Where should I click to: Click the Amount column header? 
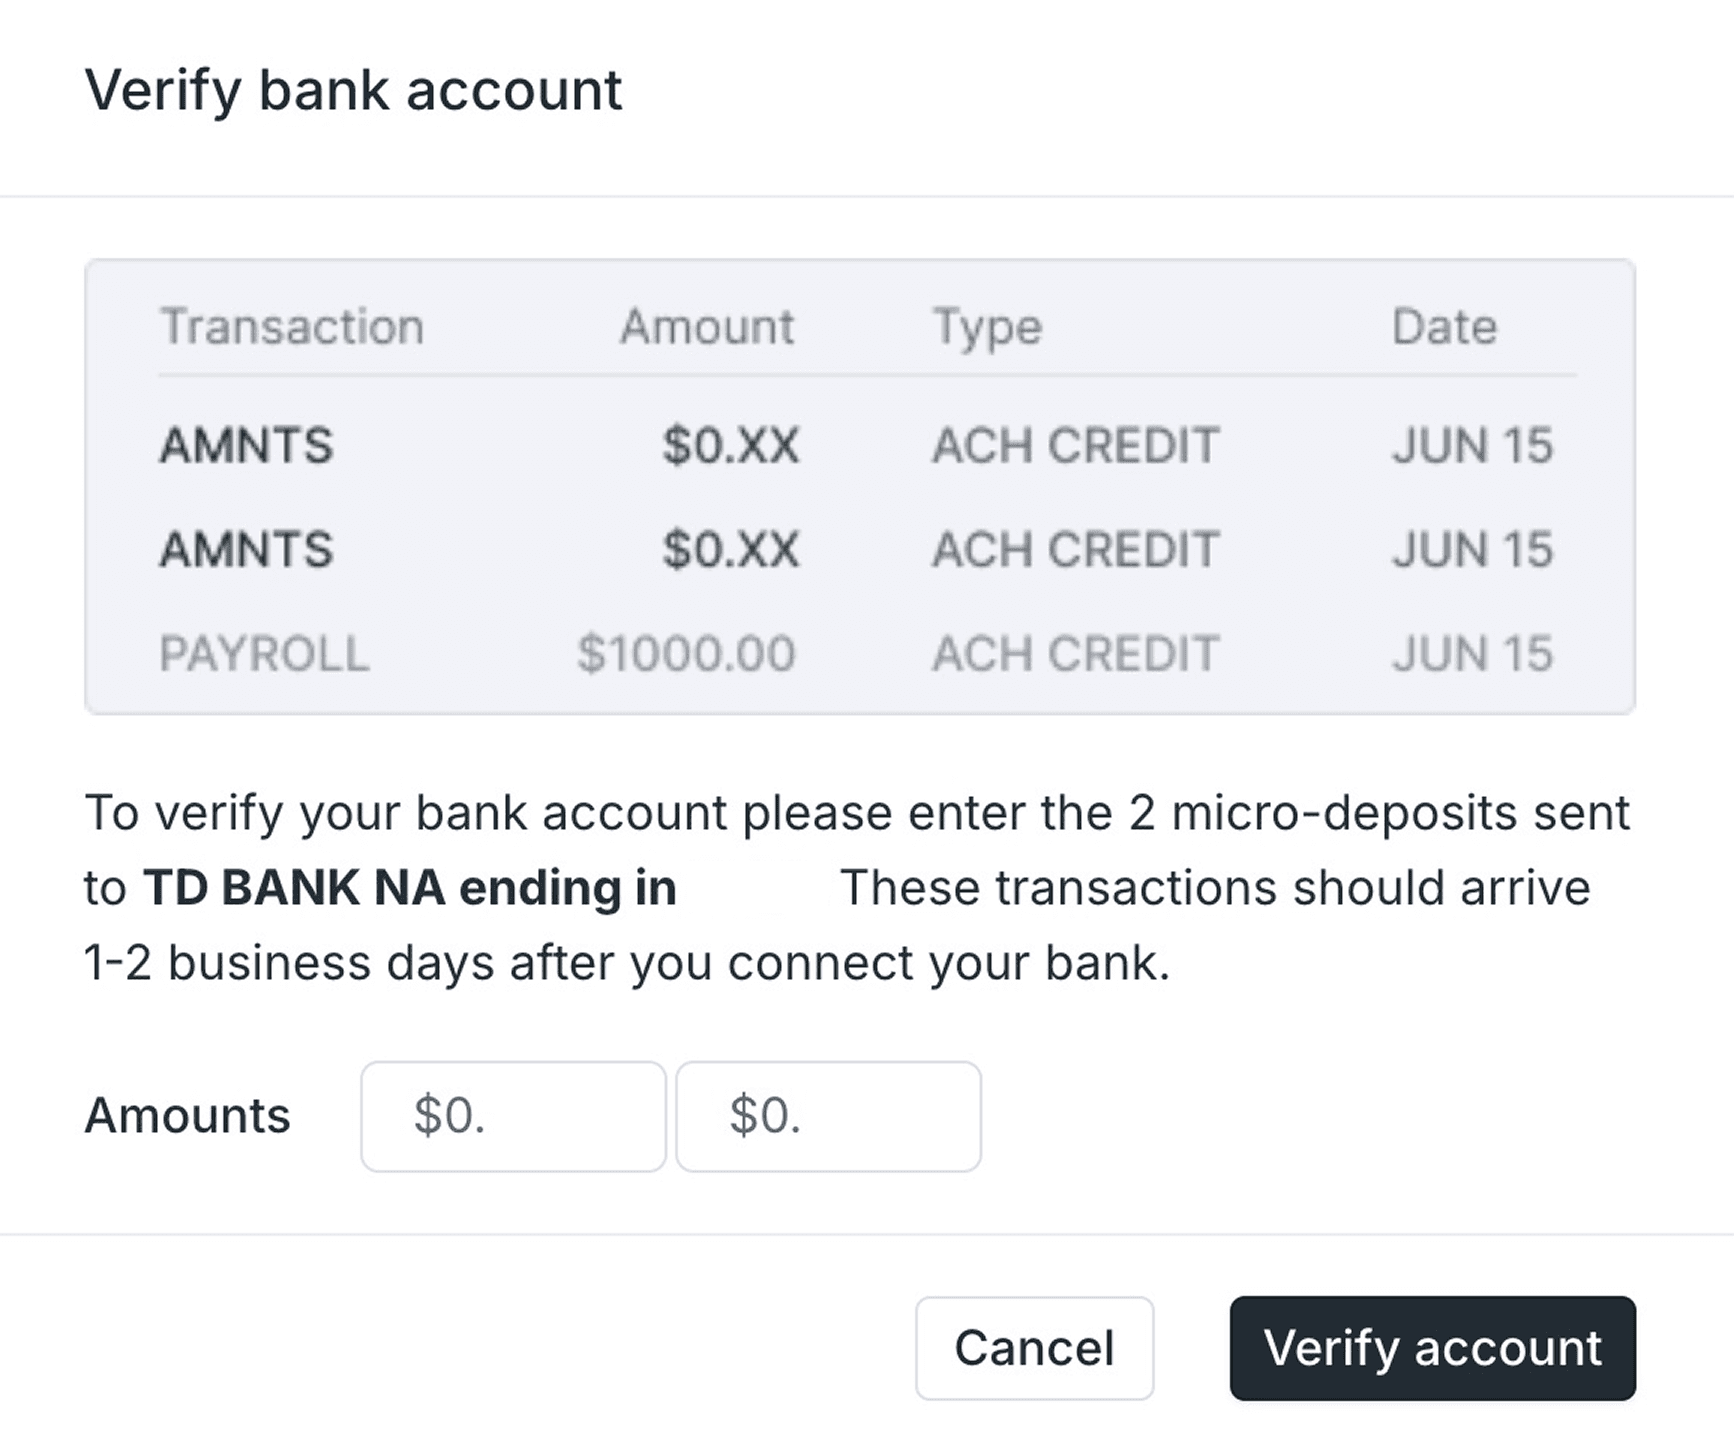point(707,327)
